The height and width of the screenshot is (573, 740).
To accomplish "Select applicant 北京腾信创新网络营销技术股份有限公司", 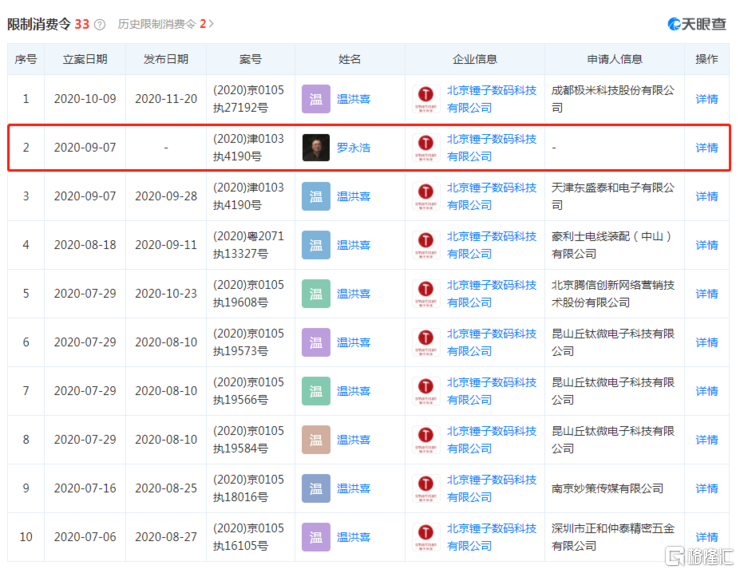I will 613,294.
